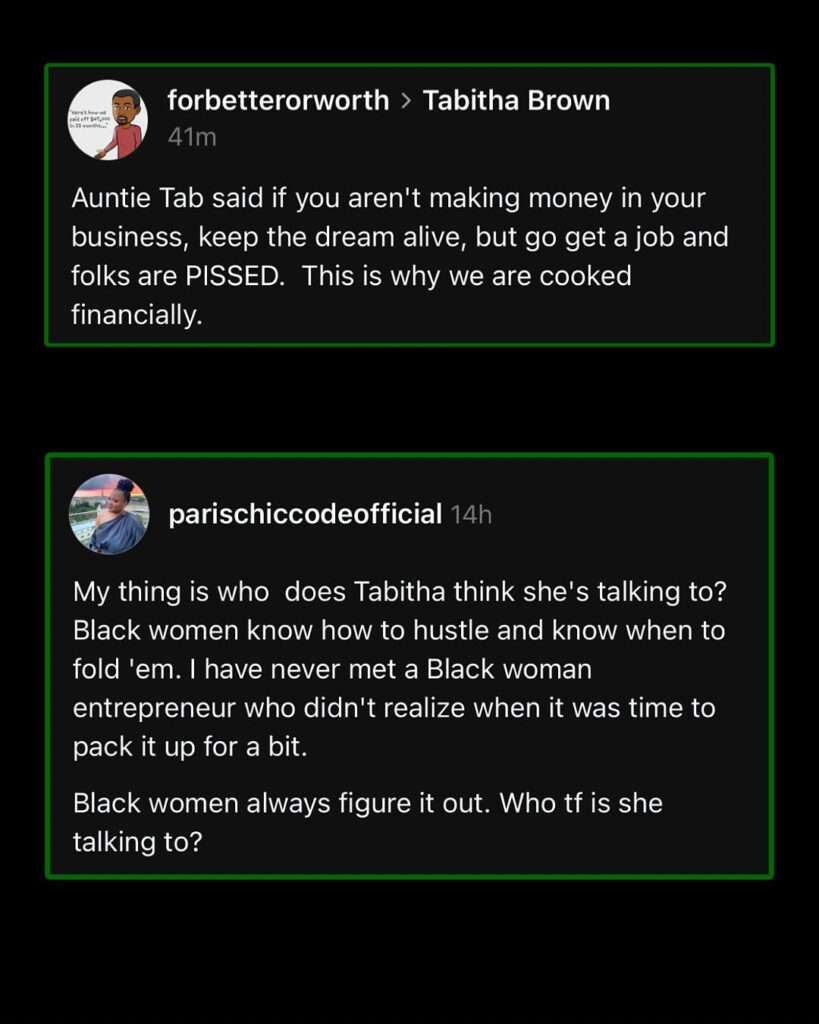
Task: Go to the Tabitha Brown thread link
Action: click(x=516, y=100)
